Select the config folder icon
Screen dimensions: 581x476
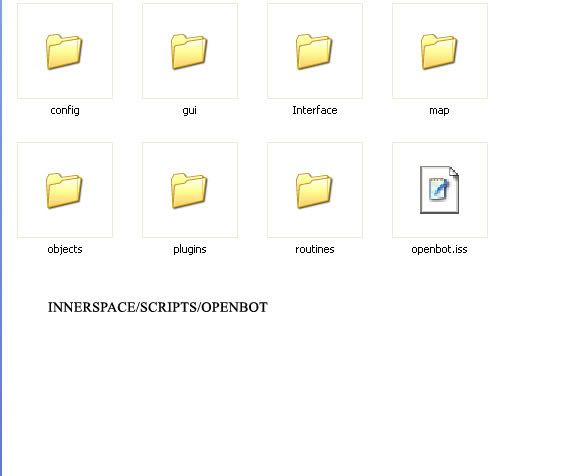64,51
